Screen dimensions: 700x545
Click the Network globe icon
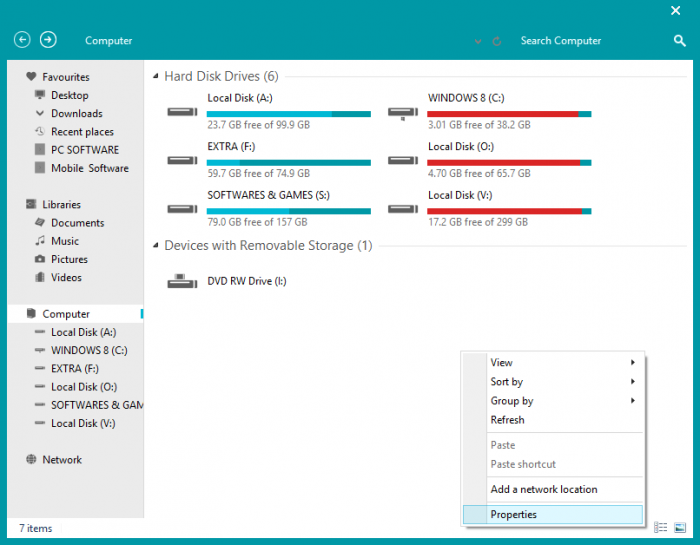pos(31,459)
